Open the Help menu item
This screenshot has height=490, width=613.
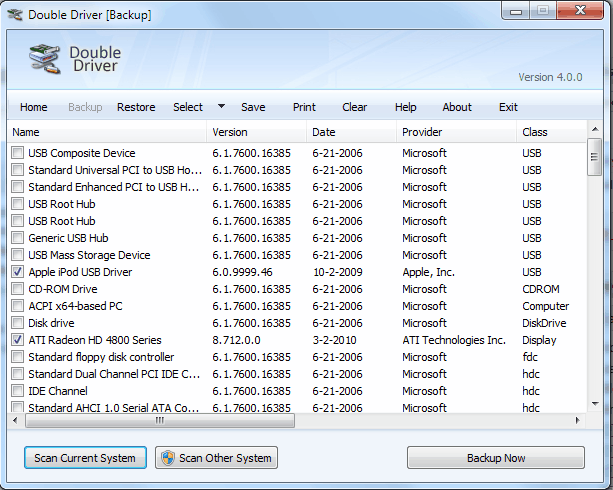click(405, 107)
